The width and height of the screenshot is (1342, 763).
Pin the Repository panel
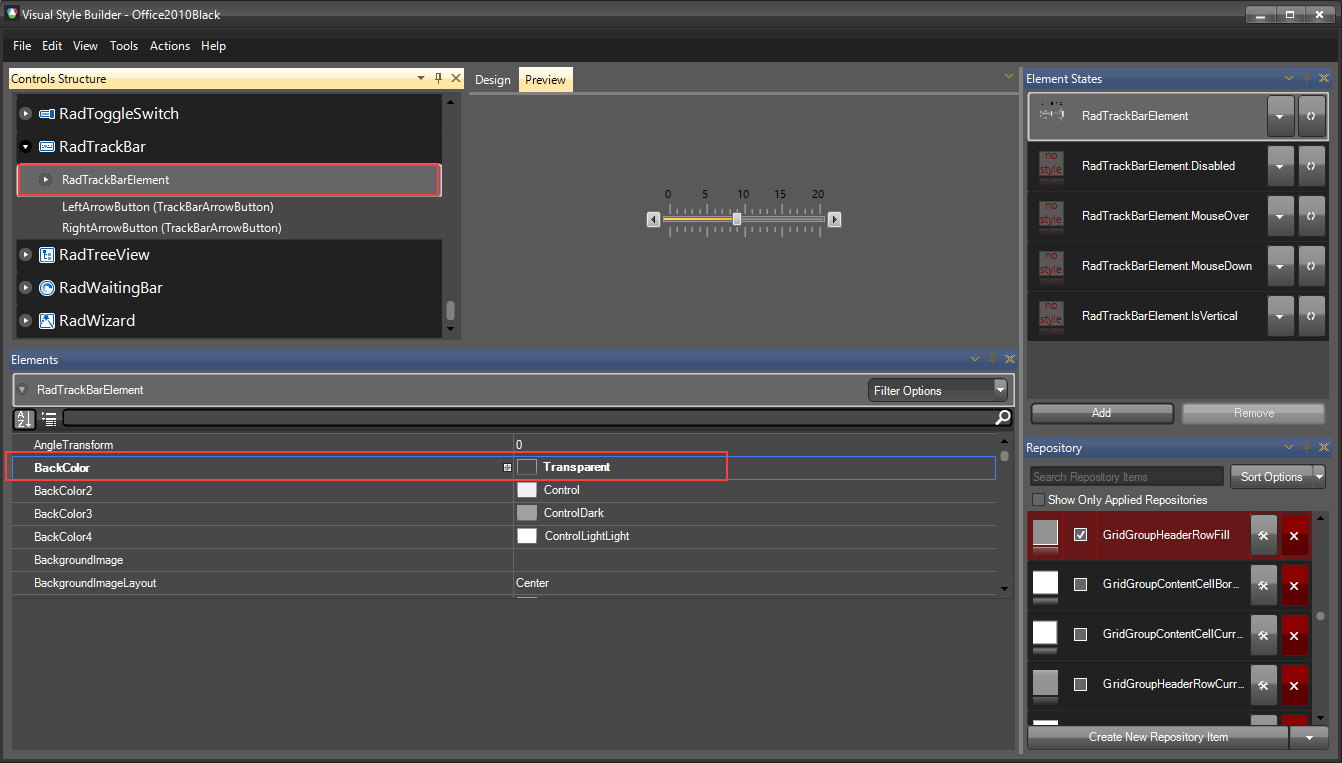pyautogui.click(x=1306, y=447)
